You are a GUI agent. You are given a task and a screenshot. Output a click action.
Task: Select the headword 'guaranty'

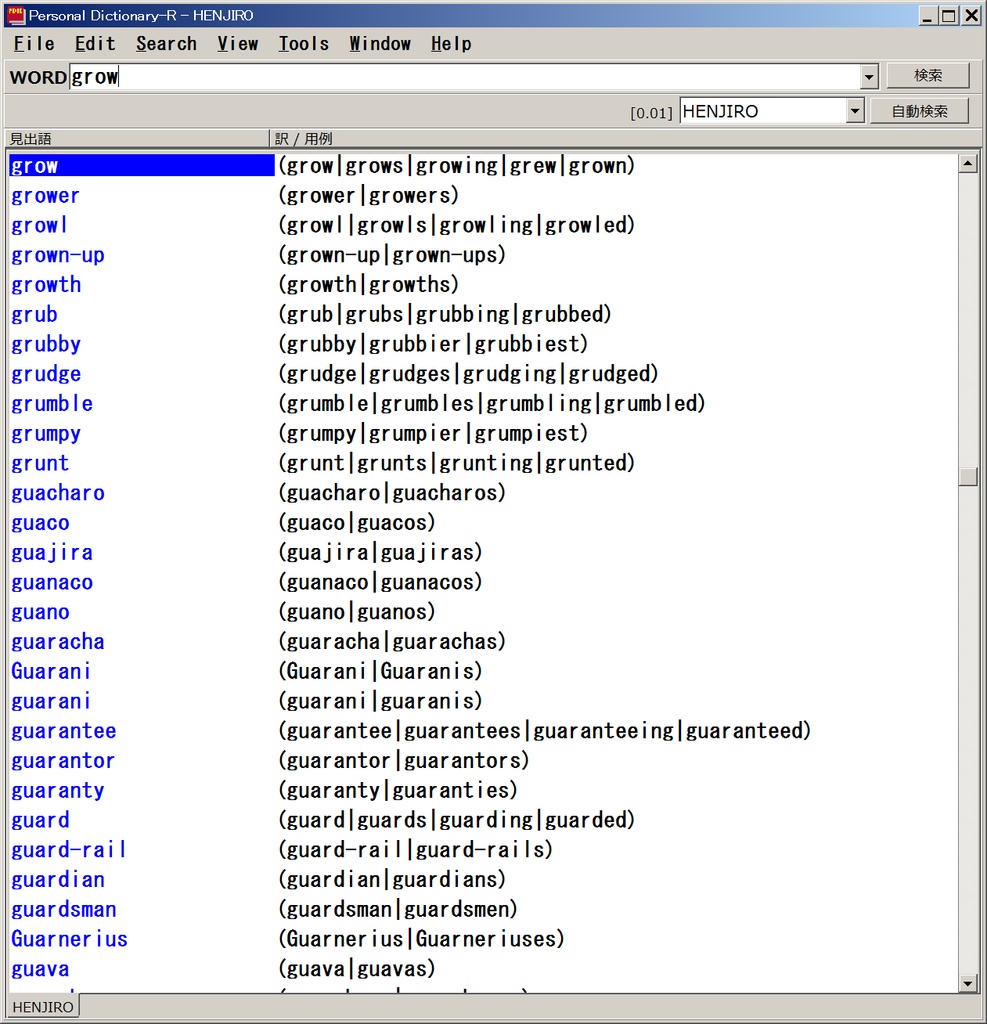pos(57,791)
